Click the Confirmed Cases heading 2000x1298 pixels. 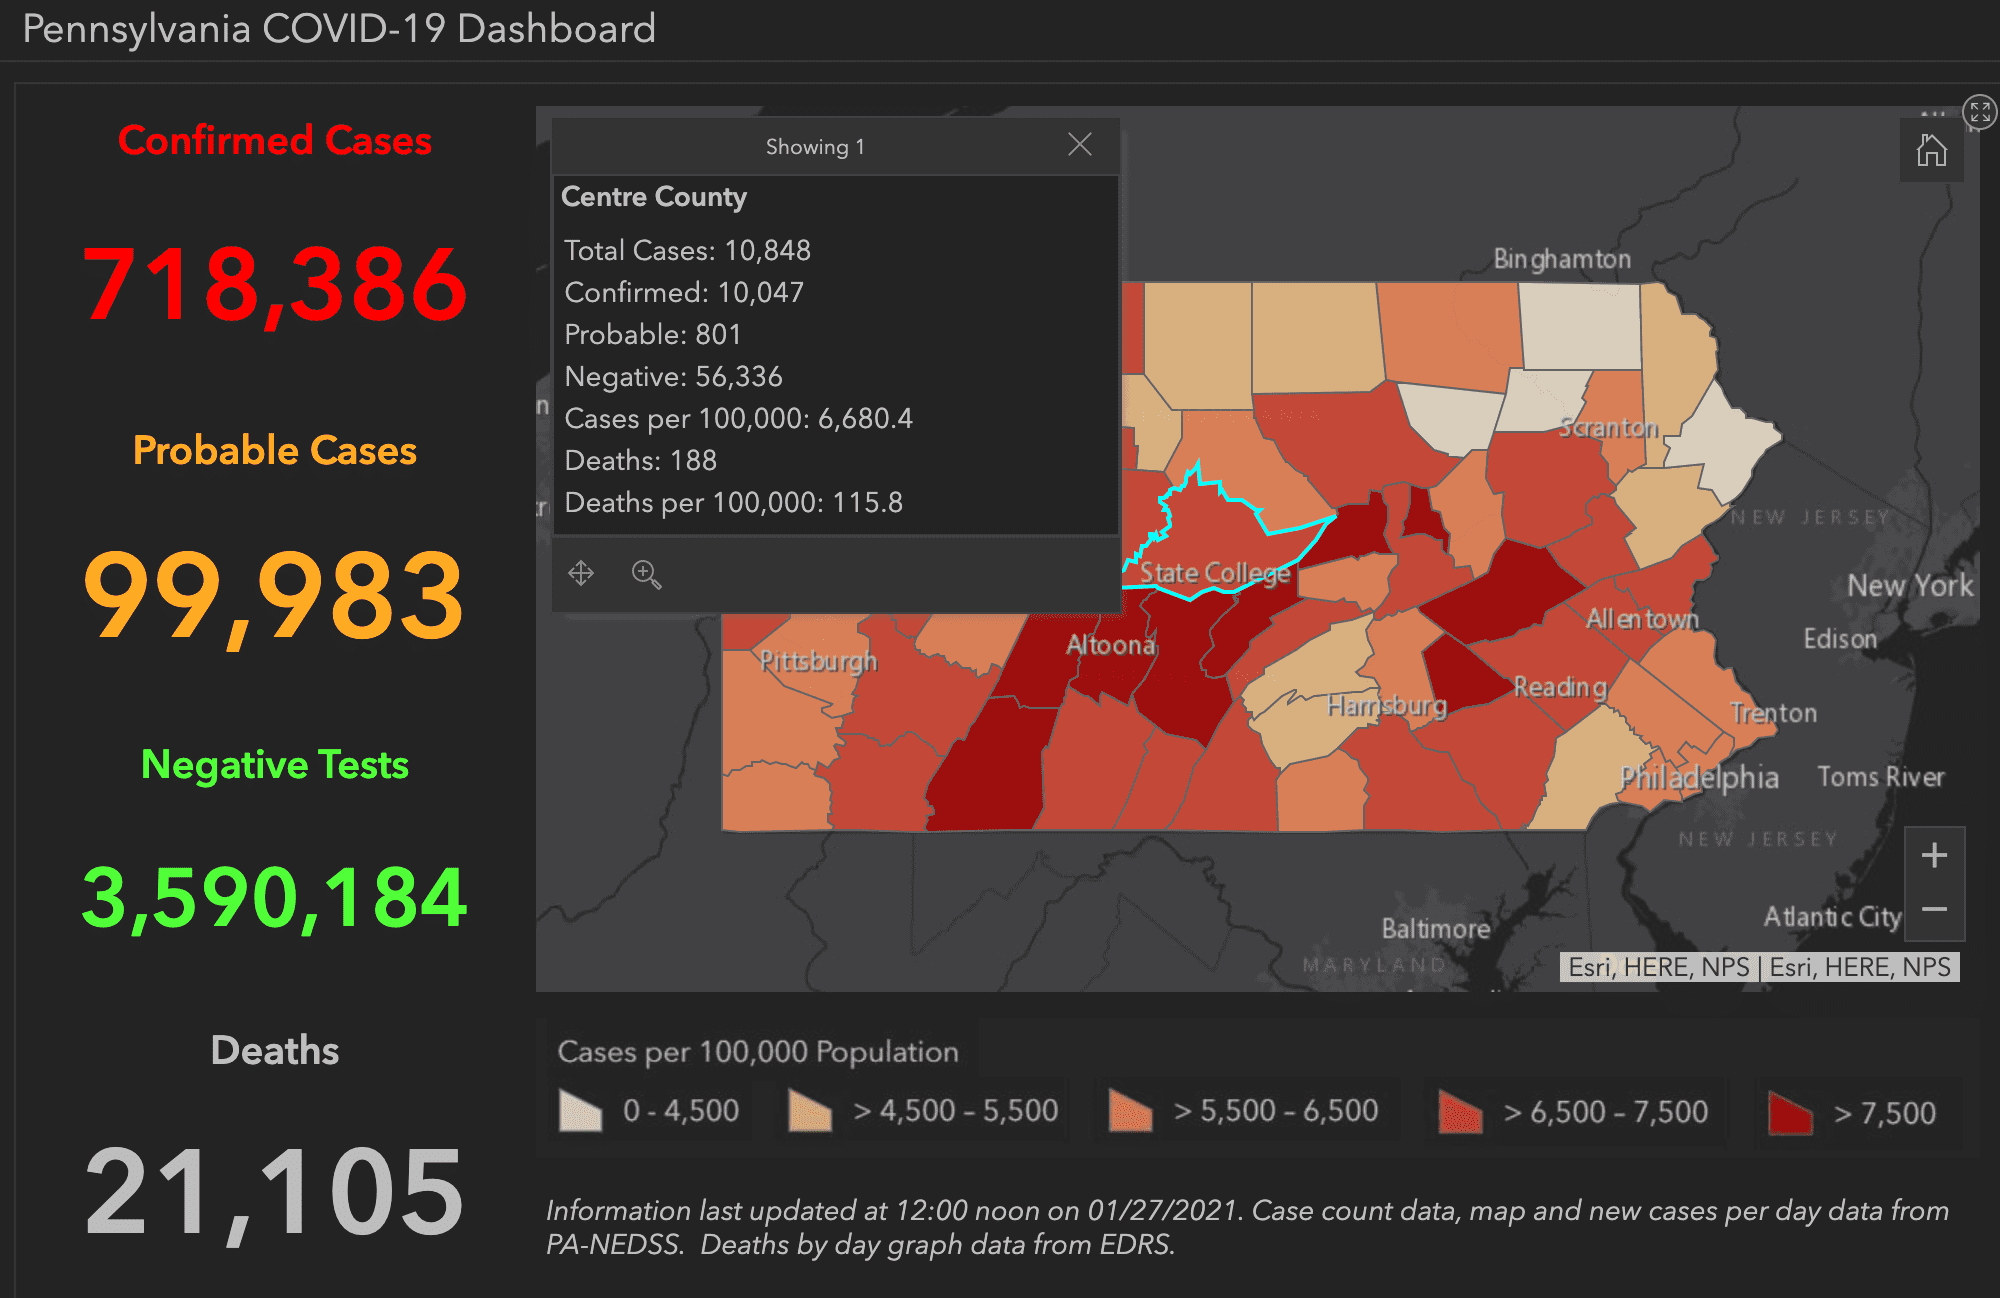tap(275, 140)
